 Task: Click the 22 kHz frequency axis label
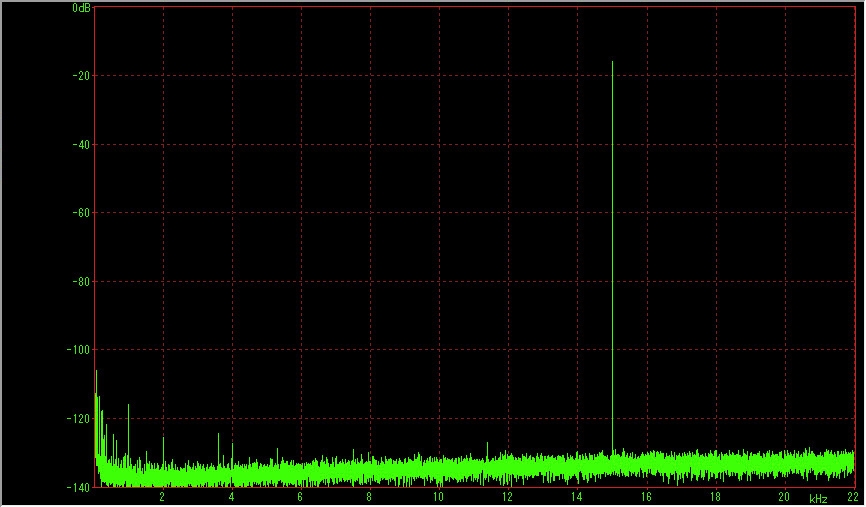point(853,497)
